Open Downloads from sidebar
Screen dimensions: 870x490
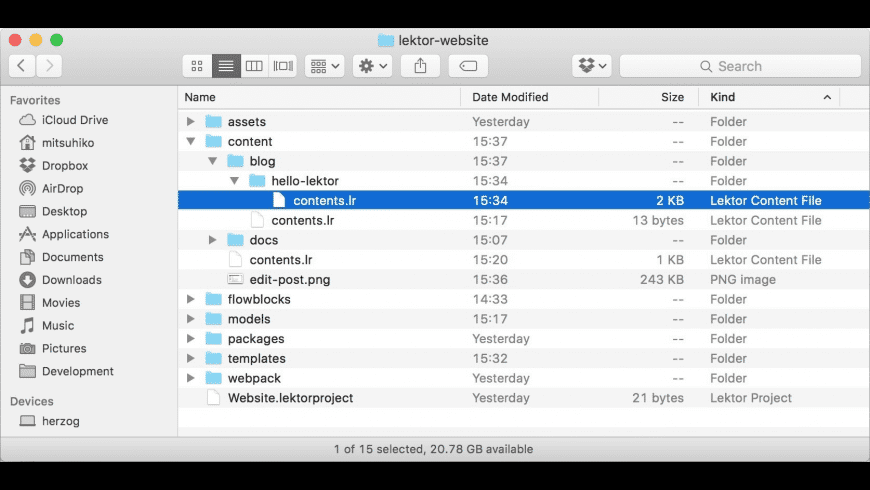click(x=71, y=280)
